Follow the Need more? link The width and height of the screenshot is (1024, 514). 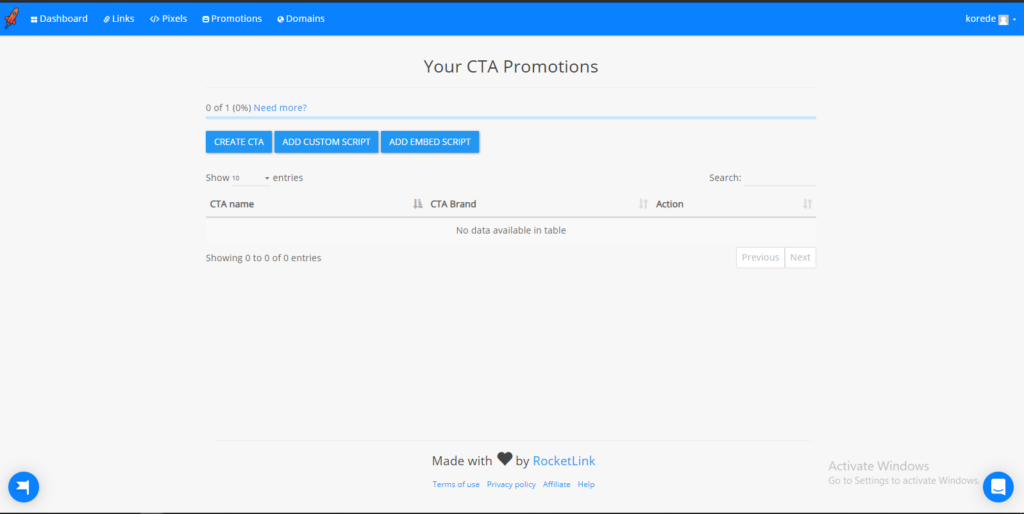click(x=280, y=108)
